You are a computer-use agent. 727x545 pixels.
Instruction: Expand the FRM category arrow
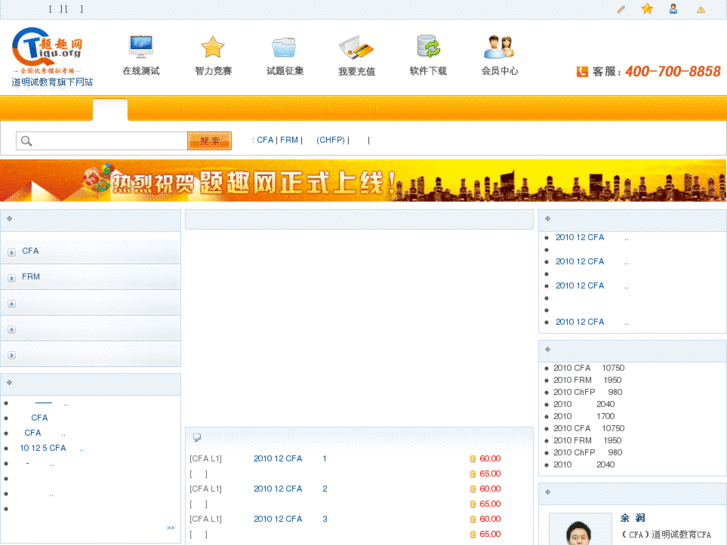click(x=12, y=278)
